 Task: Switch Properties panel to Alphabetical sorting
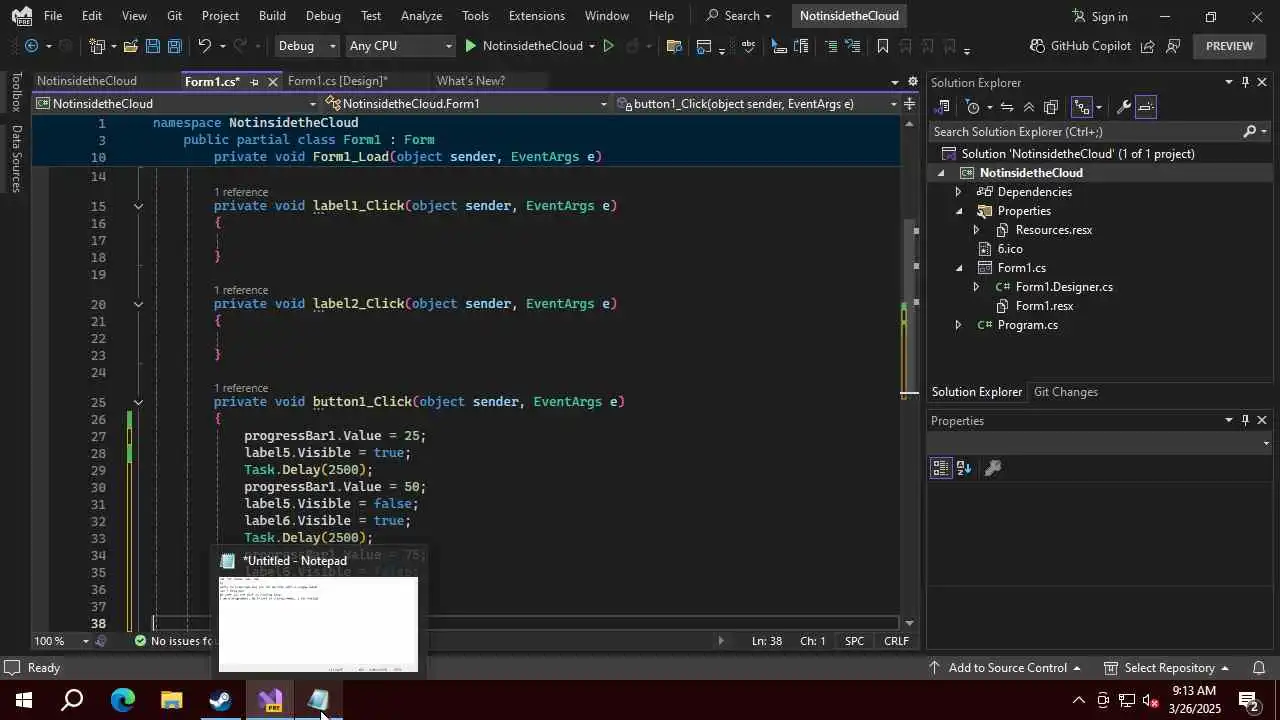(x=964, y=468)
